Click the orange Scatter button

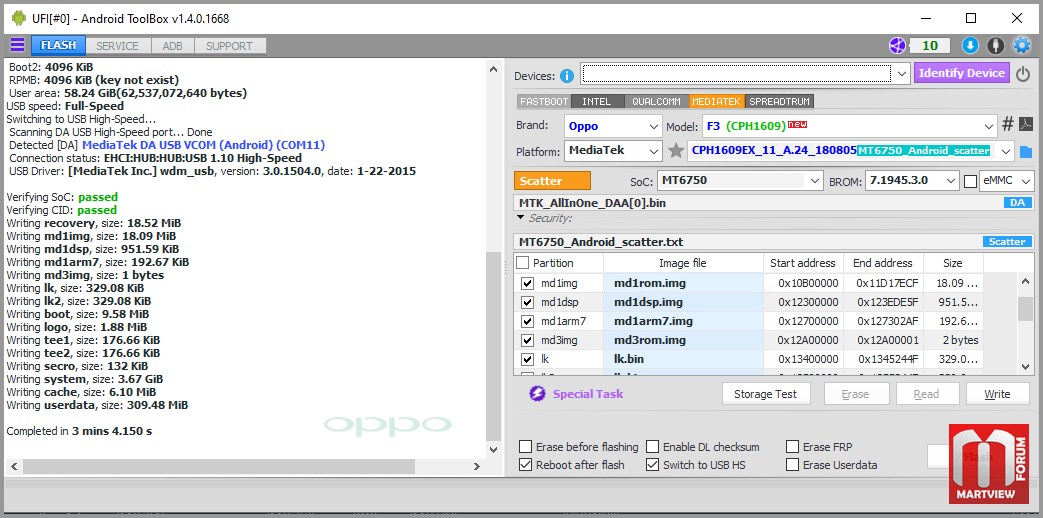click(x=552, y=181)
